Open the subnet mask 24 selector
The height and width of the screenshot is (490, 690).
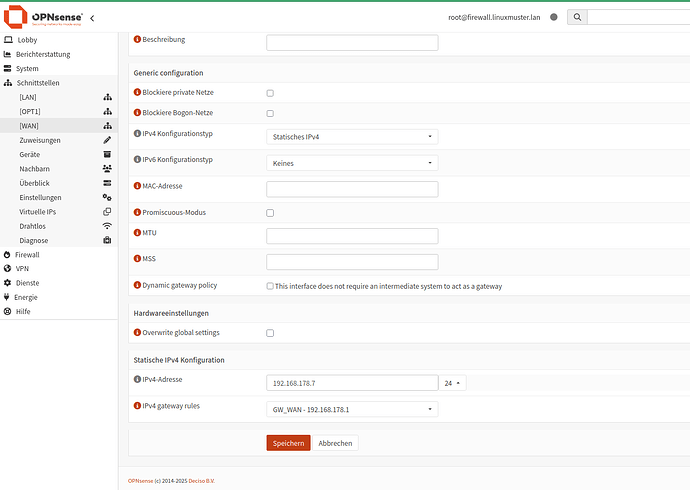pos(452,383)
